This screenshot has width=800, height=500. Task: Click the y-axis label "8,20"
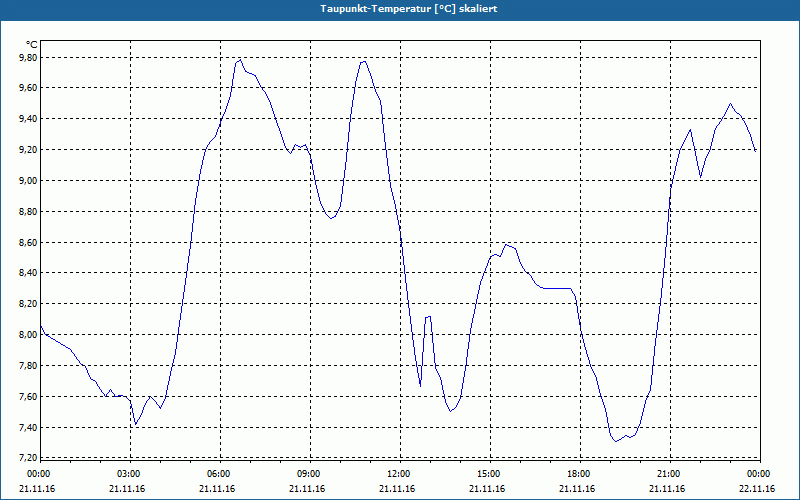point(28,304)
